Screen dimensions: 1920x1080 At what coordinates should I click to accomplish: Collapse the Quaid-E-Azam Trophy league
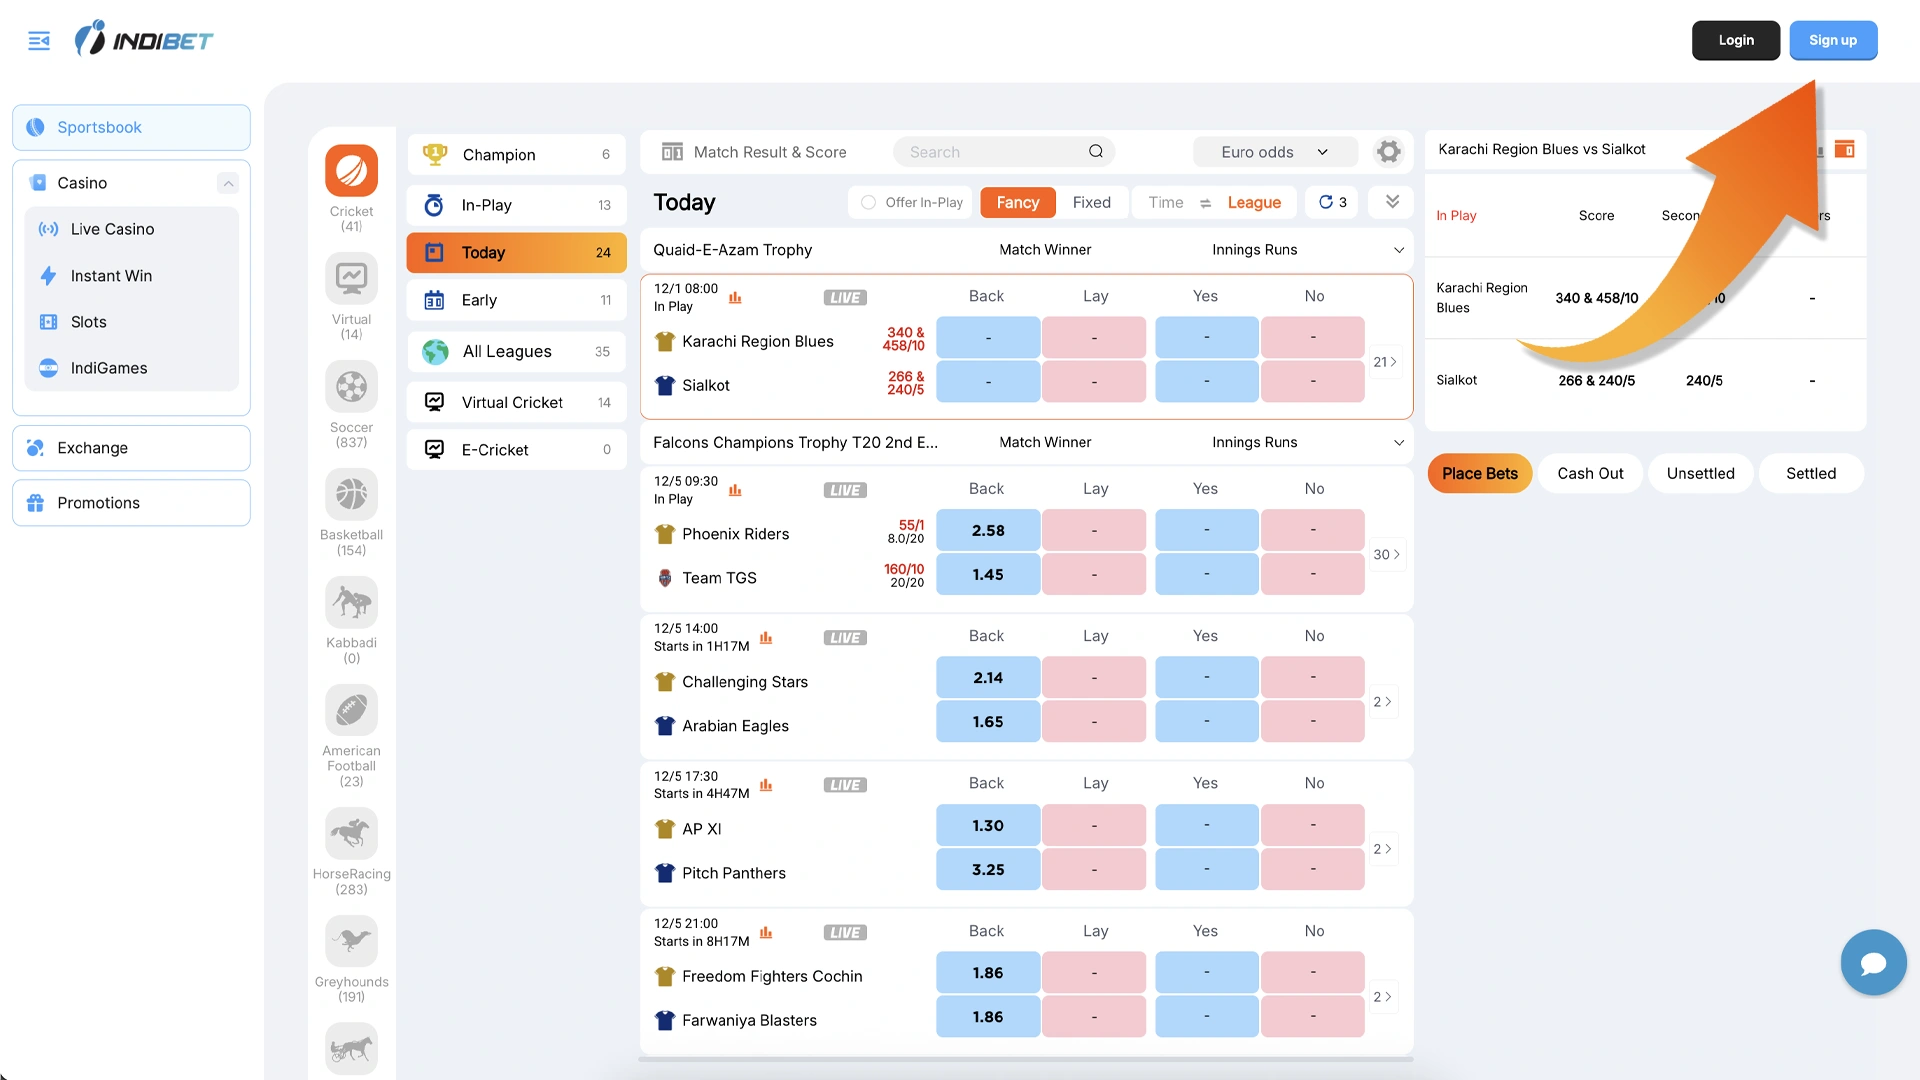pyautogui.click(x=1398, y=250)
